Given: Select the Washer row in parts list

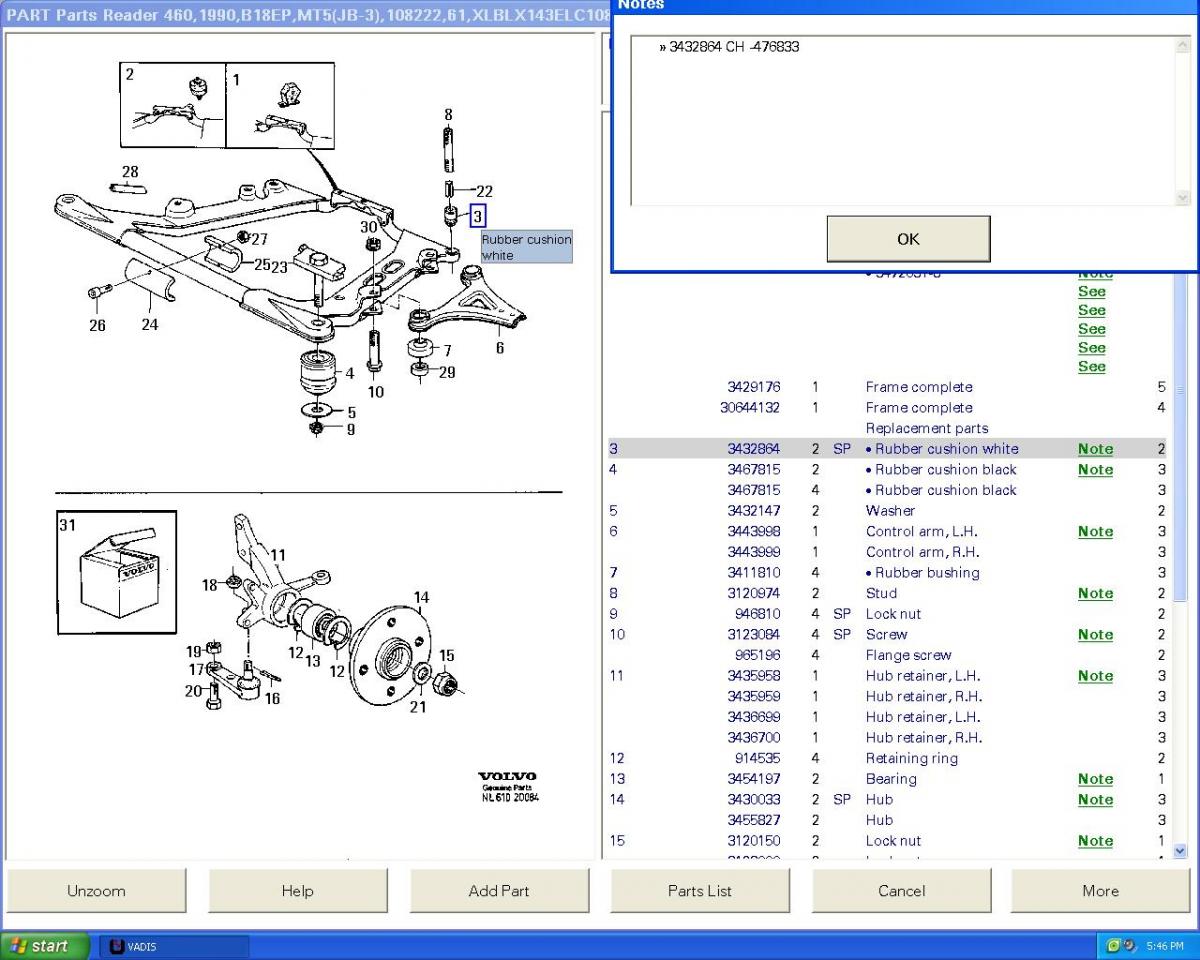Looking at the screenshot, I should pos(890,511).
